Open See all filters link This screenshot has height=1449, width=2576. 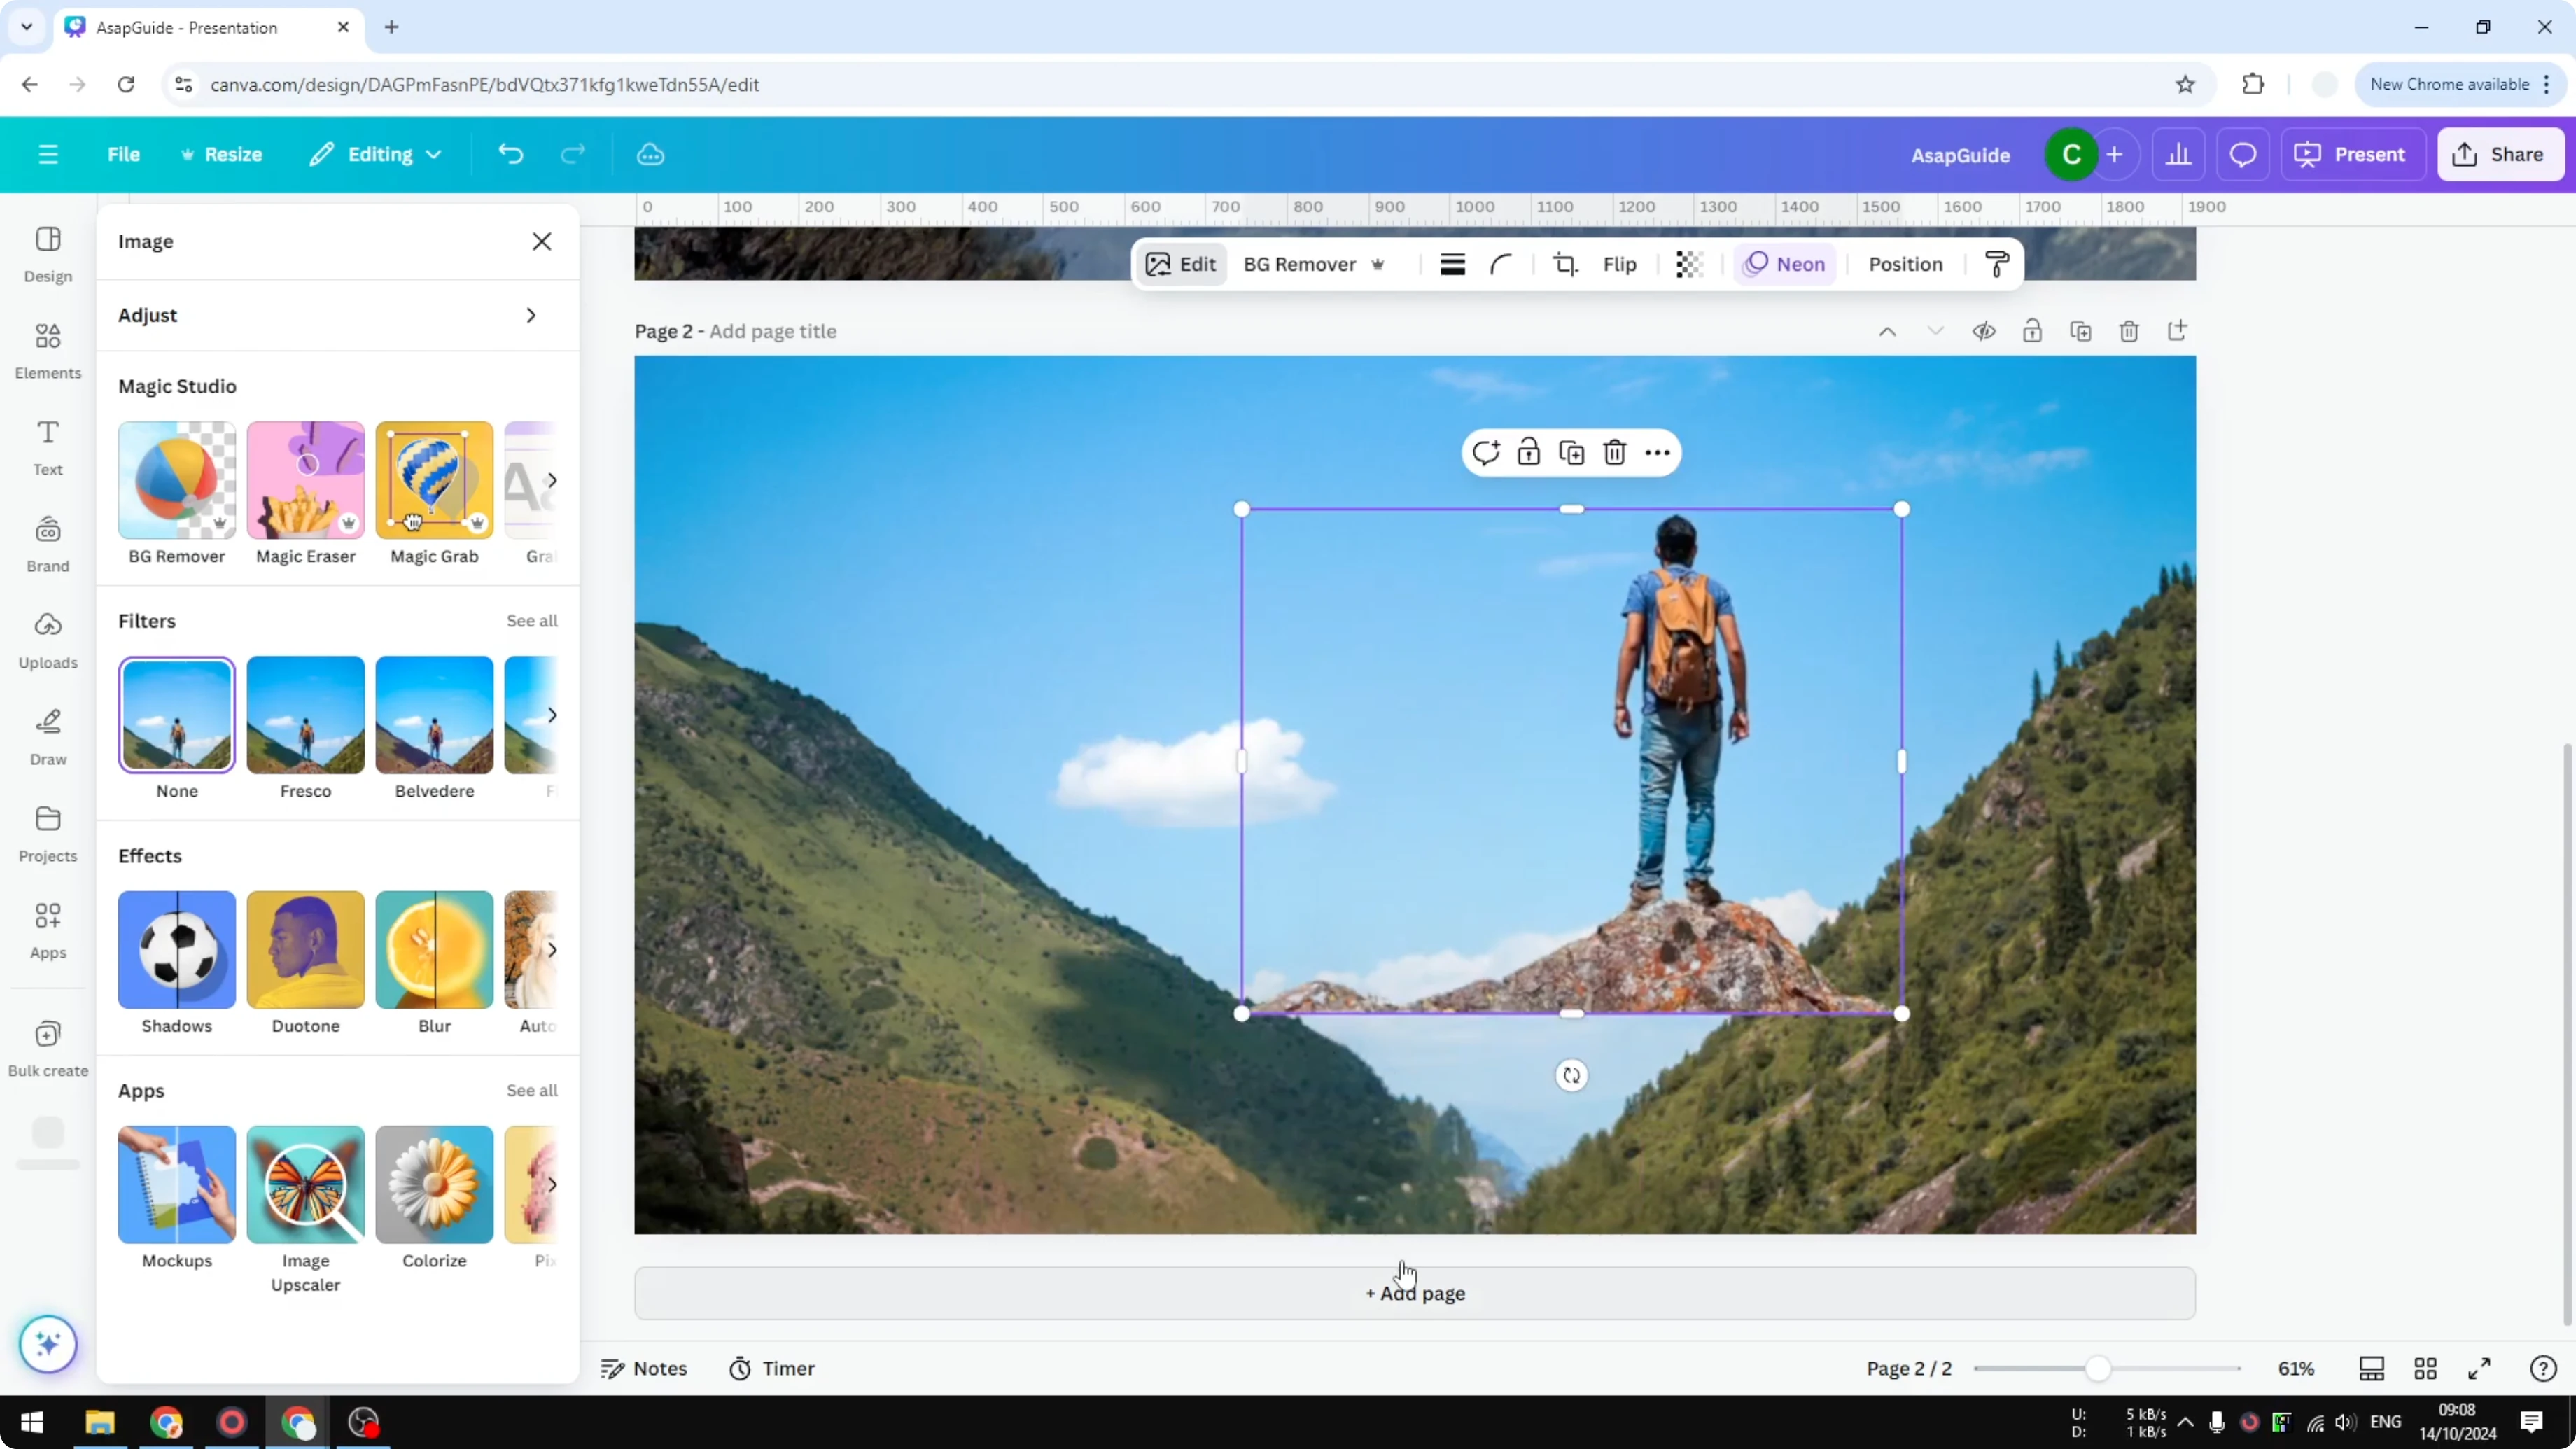click(531, 620)
